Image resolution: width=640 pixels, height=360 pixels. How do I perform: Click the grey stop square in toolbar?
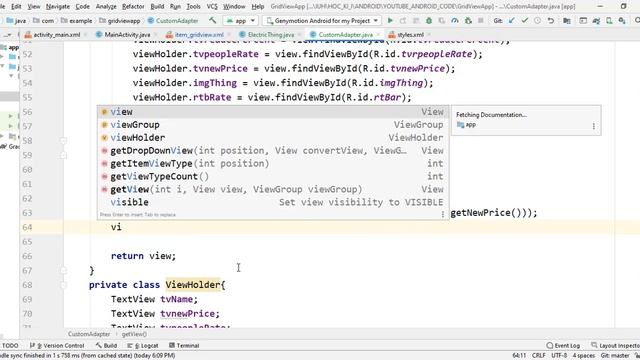click(481, 20)
